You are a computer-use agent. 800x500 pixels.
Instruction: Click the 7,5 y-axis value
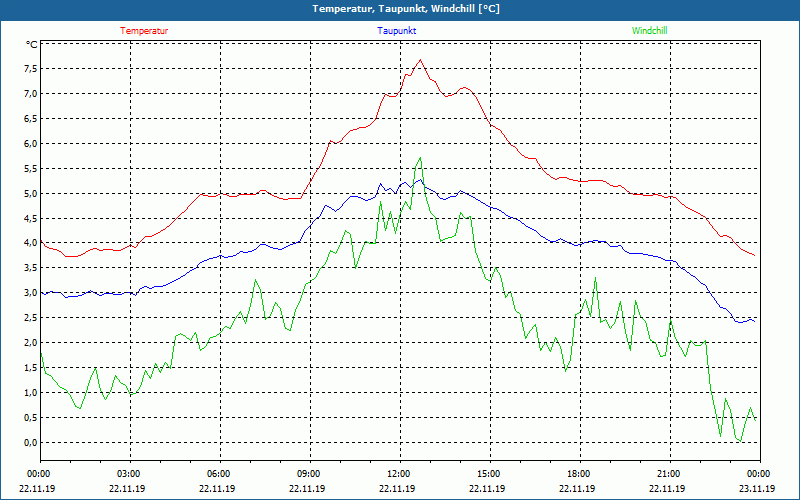(x=31, y=69)
